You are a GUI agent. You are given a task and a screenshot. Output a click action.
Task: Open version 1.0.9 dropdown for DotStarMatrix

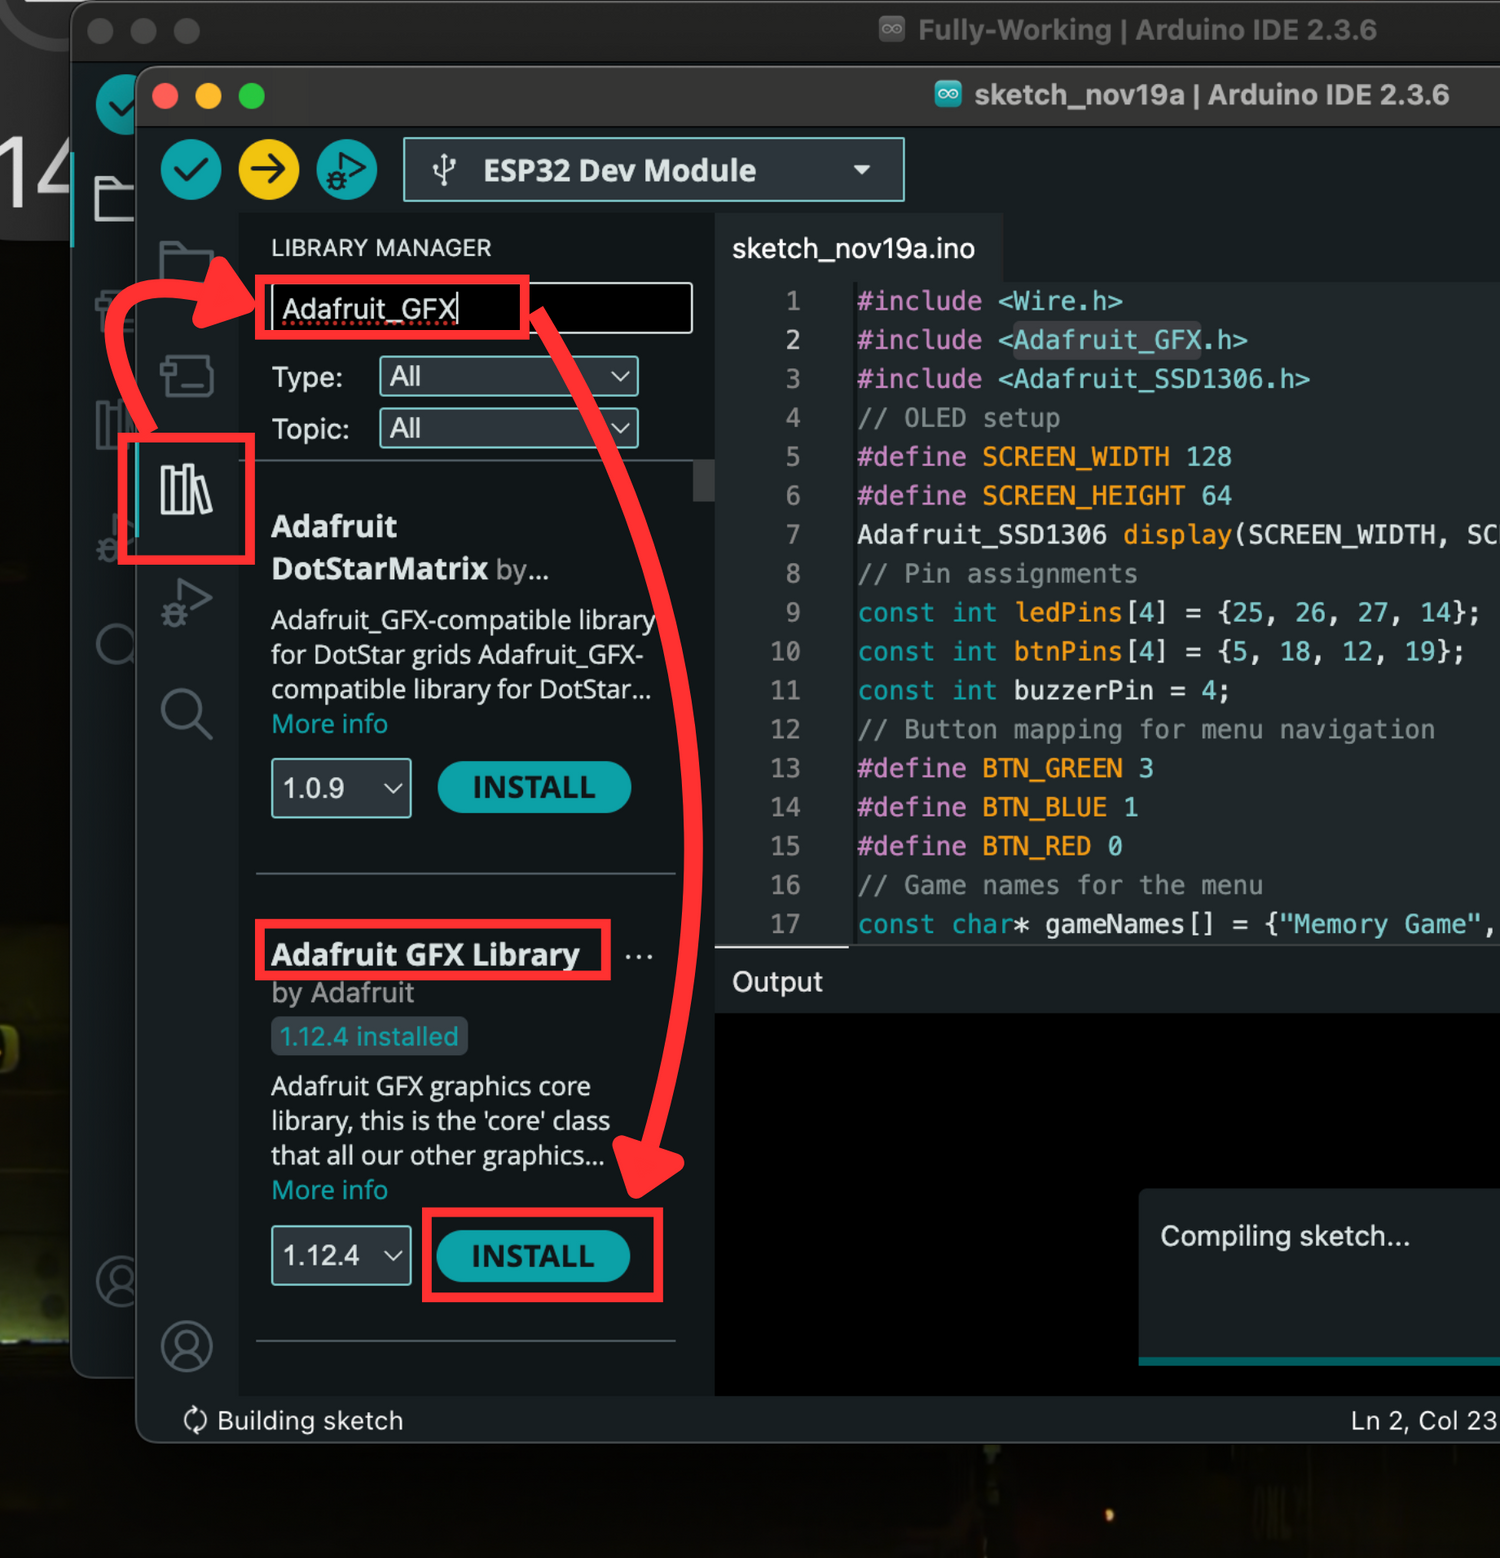pyautogui.click(x=341, y=788)
